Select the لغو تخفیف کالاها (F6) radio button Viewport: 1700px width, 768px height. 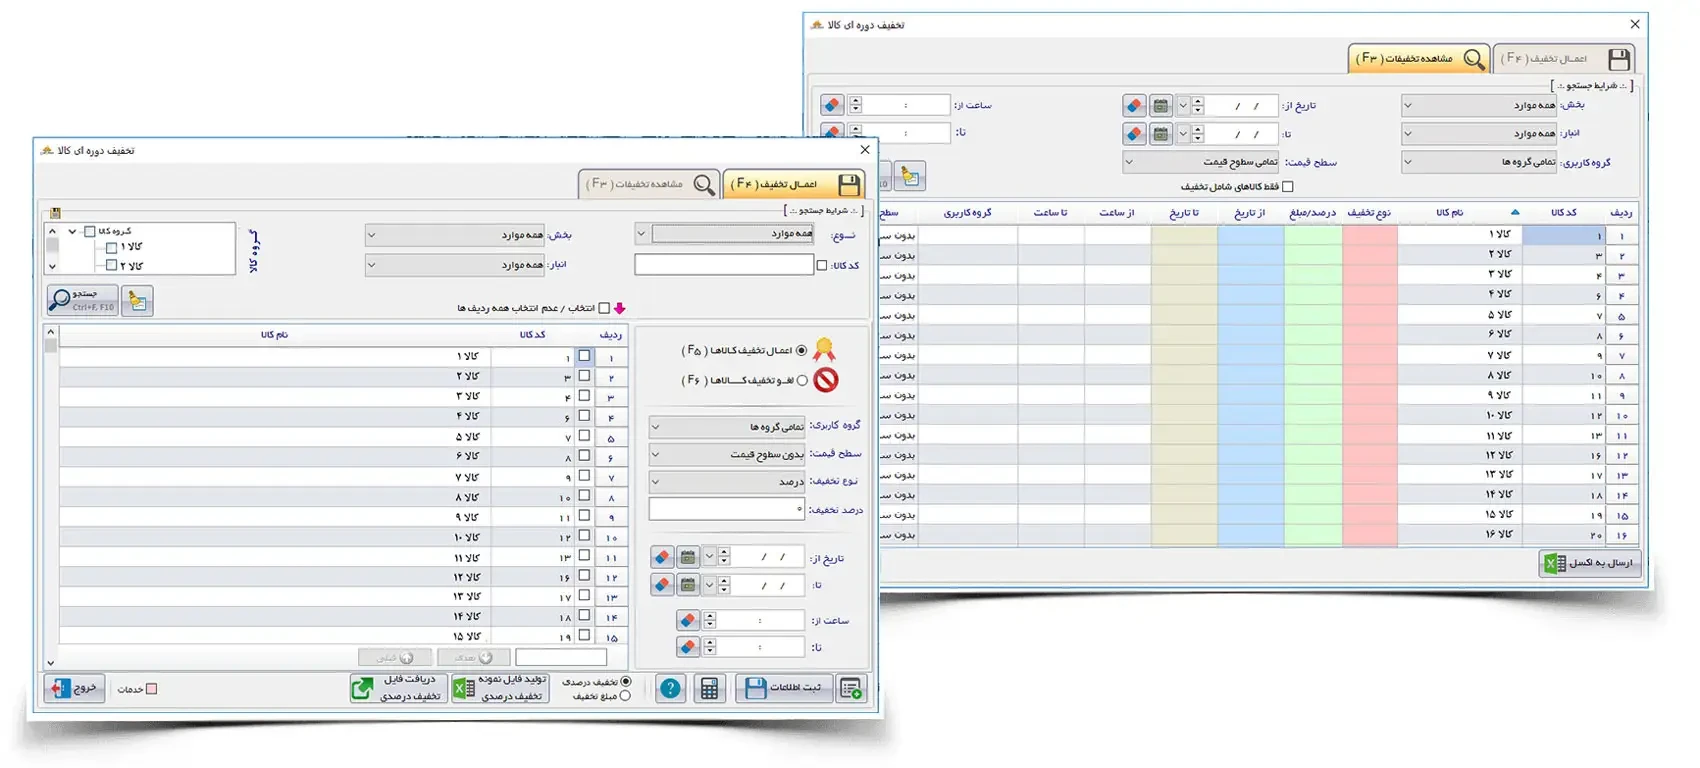802,381
